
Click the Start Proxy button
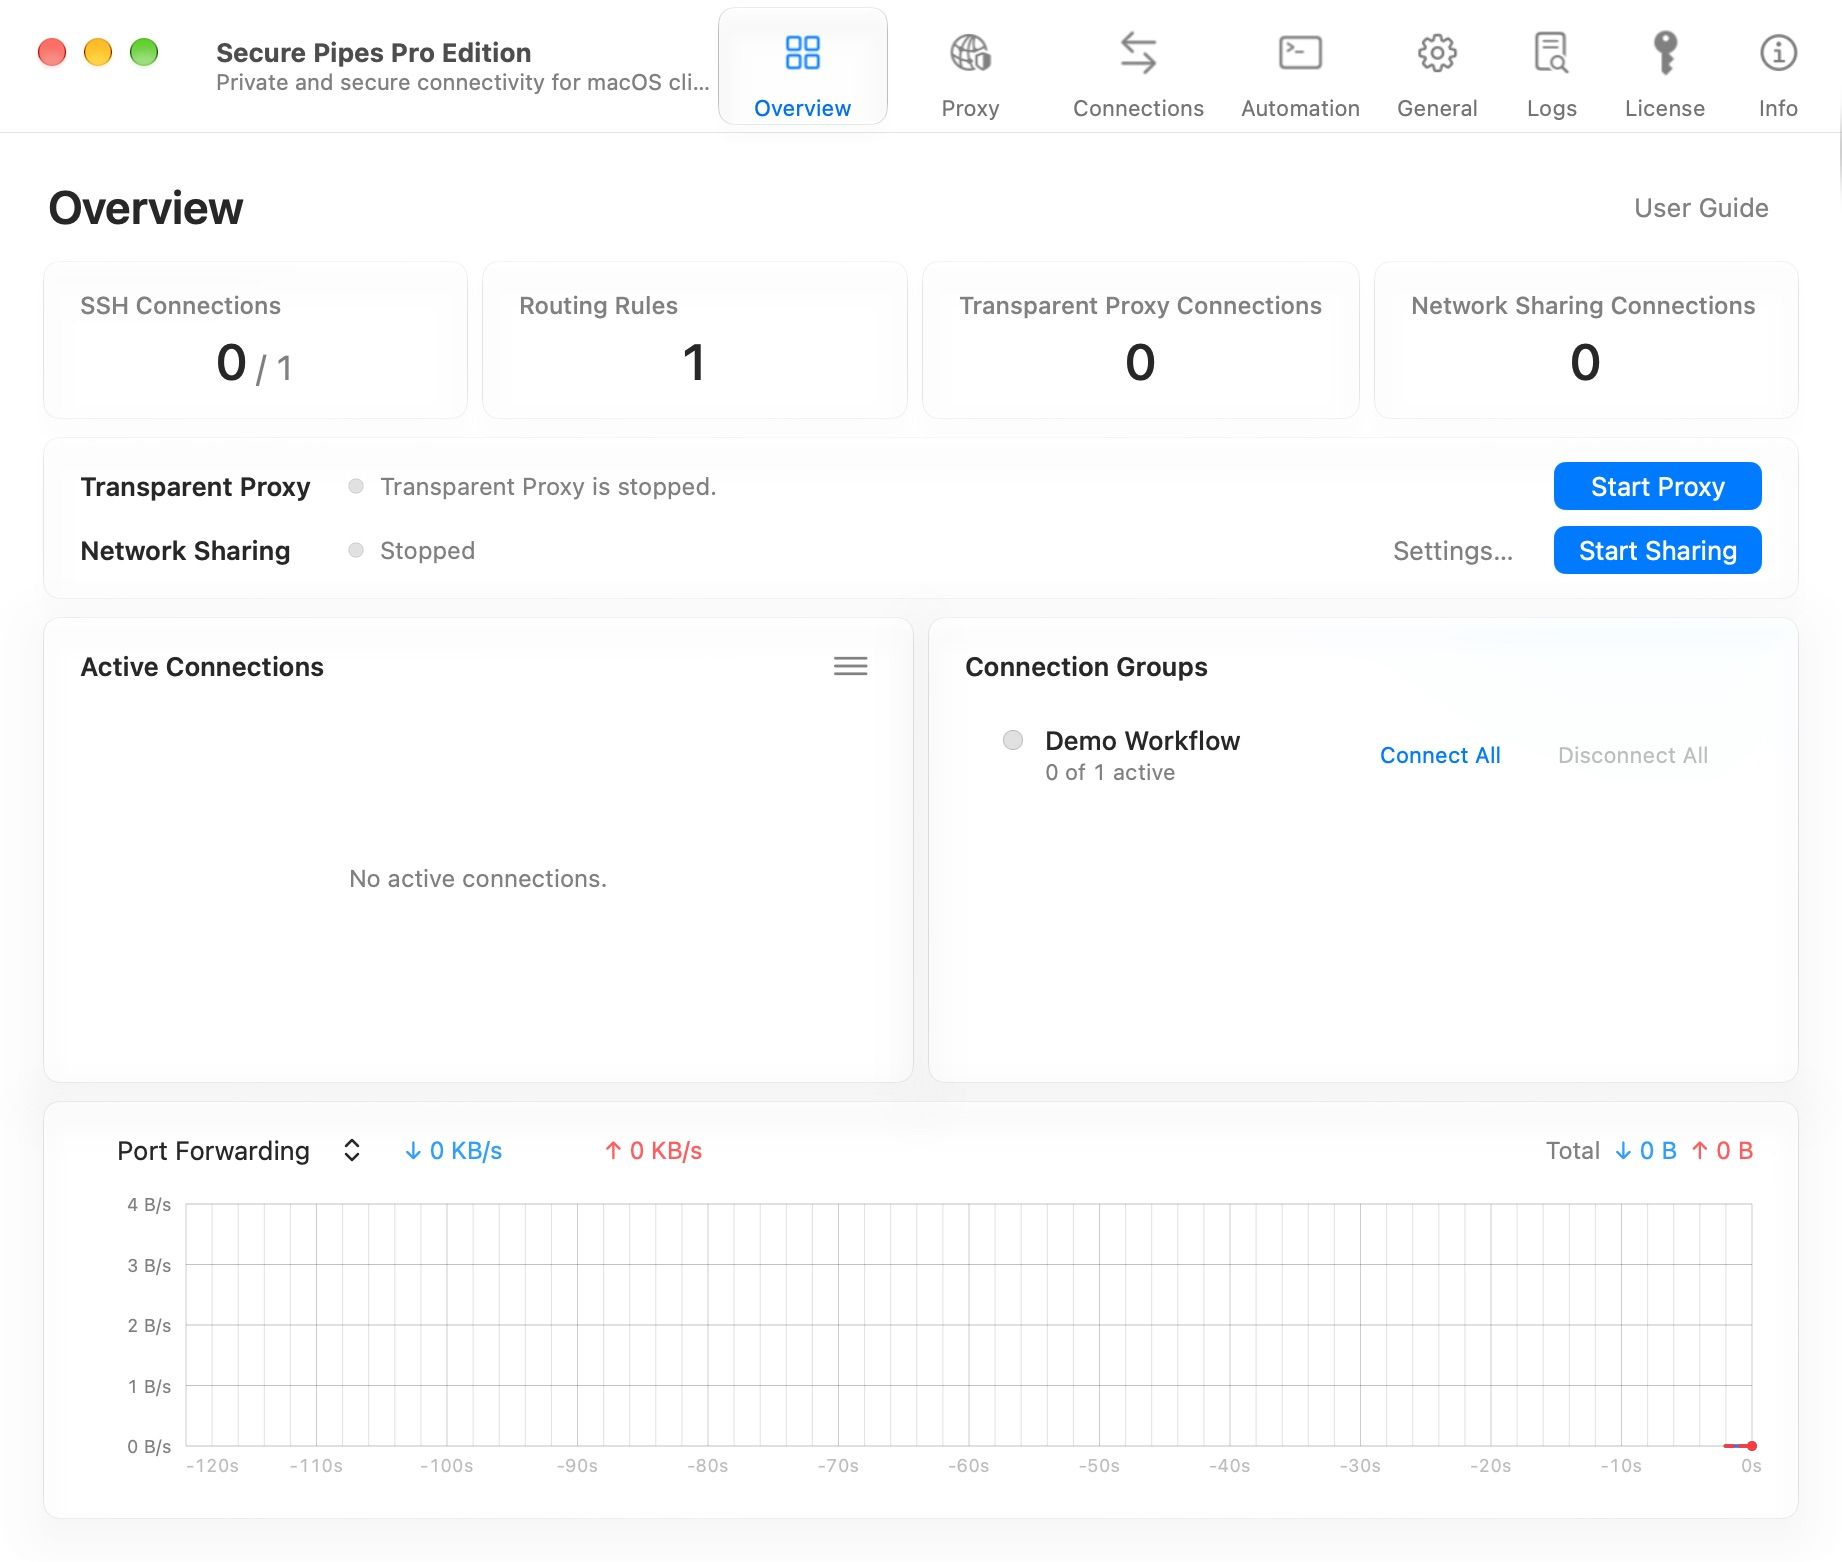(x=1657, y=486)
